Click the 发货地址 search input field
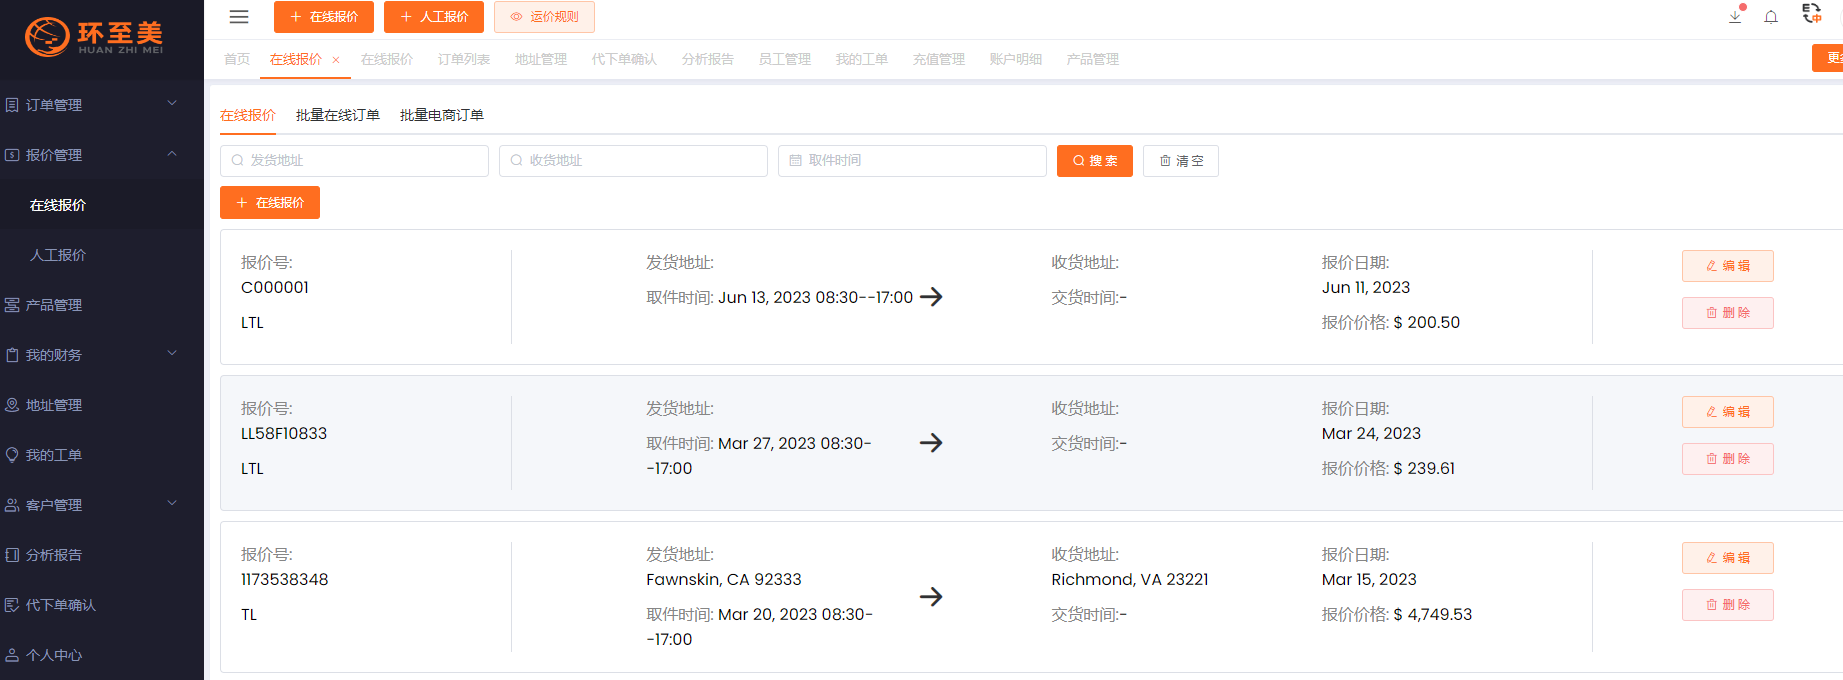Viewport: 1843px width, 680px height. [354, 161]
